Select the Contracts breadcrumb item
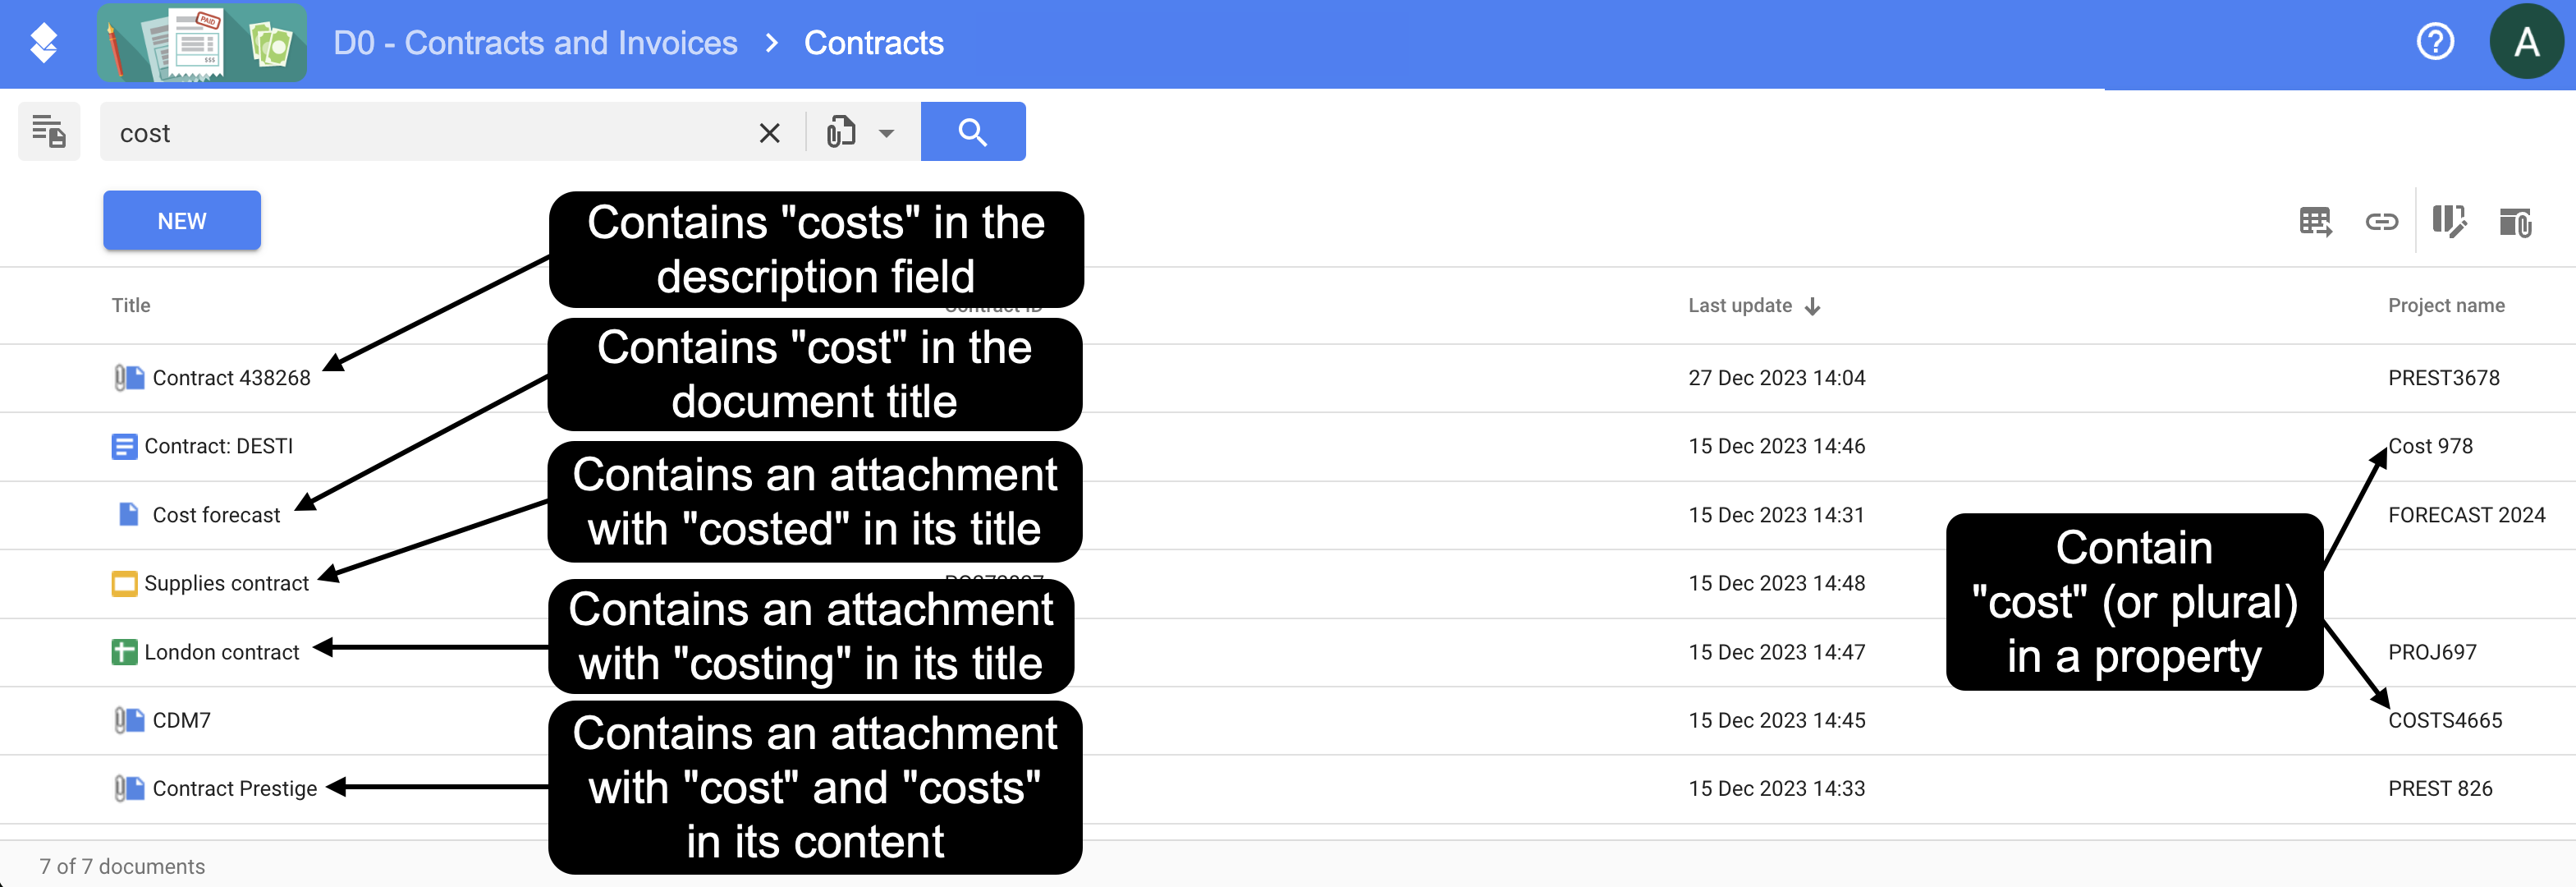Image resolution: width=2576 pixels, height=887 pixels. 873,43
